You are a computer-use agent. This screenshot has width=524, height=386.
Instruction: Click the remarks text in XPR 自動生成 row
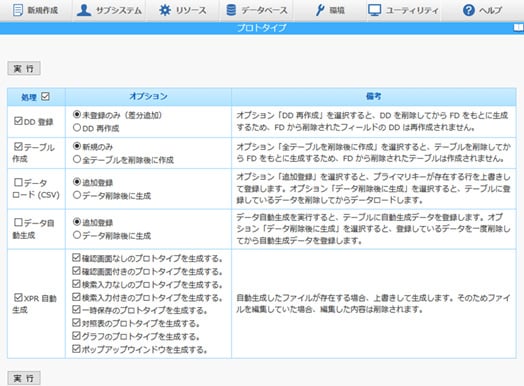[x=373, y=303]
